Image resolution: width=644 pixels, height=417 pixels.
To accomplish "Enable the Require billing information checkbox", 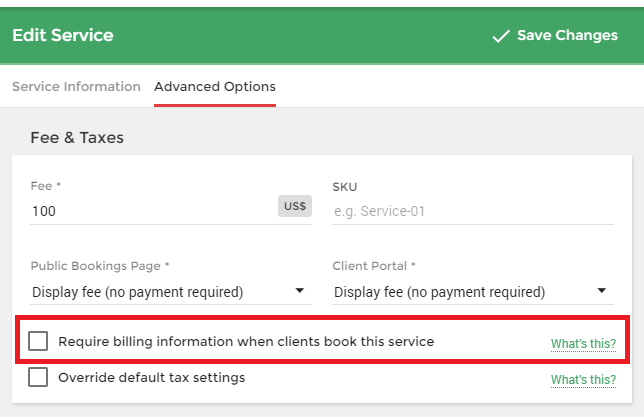I will point(38,341).
